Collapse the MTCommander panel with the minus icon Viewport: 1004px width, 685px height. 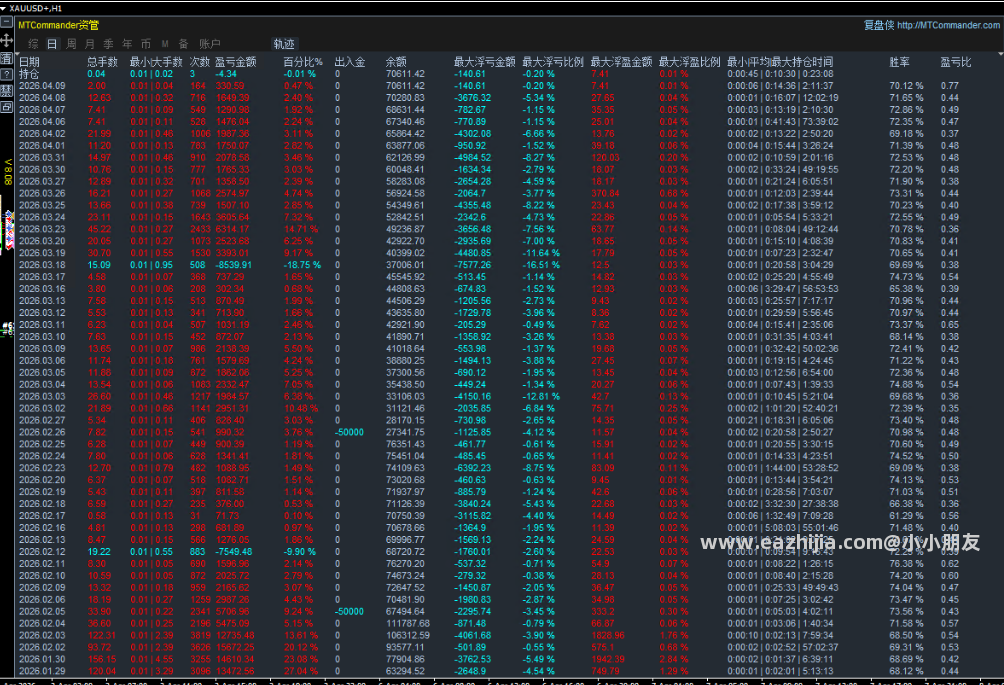point(6,22)
